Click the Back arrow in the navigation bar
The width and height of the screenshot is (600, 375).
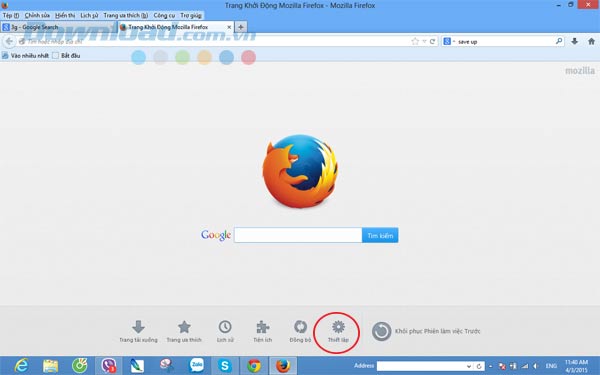pyautogui.click(x=9, y=41)
